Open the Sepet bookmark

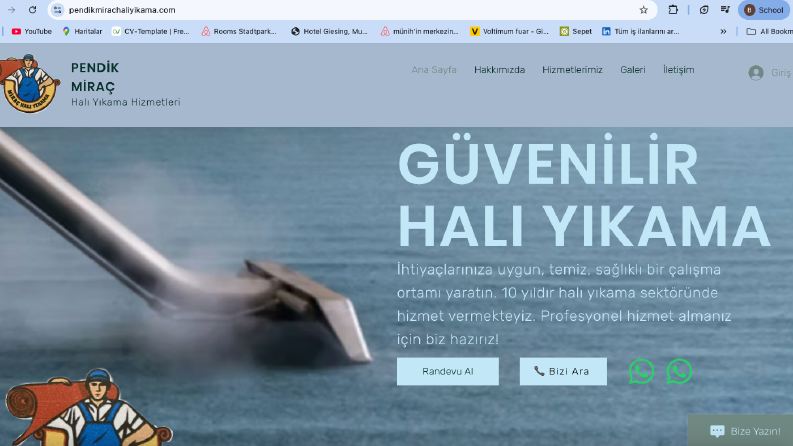coord(576,31)
